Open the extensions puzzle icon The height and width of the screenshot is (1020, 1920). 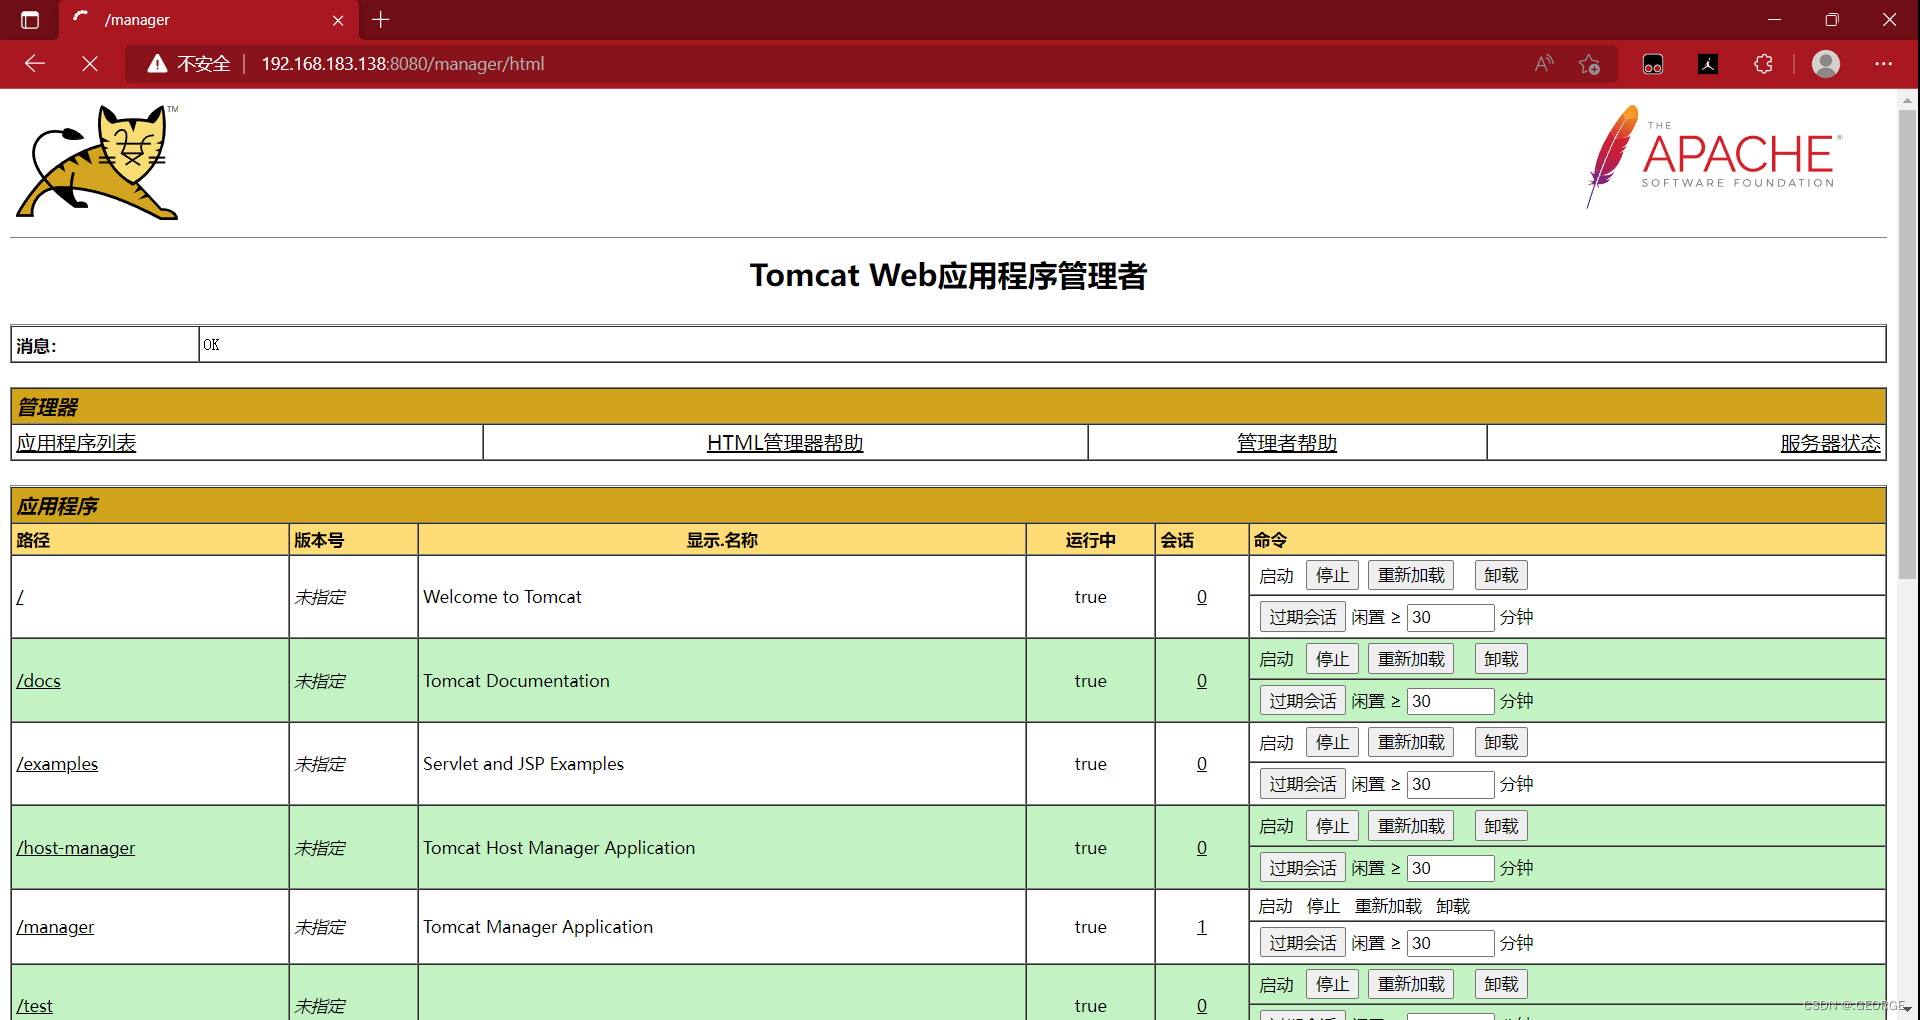pyautogui.click(x=1763, y=64)
